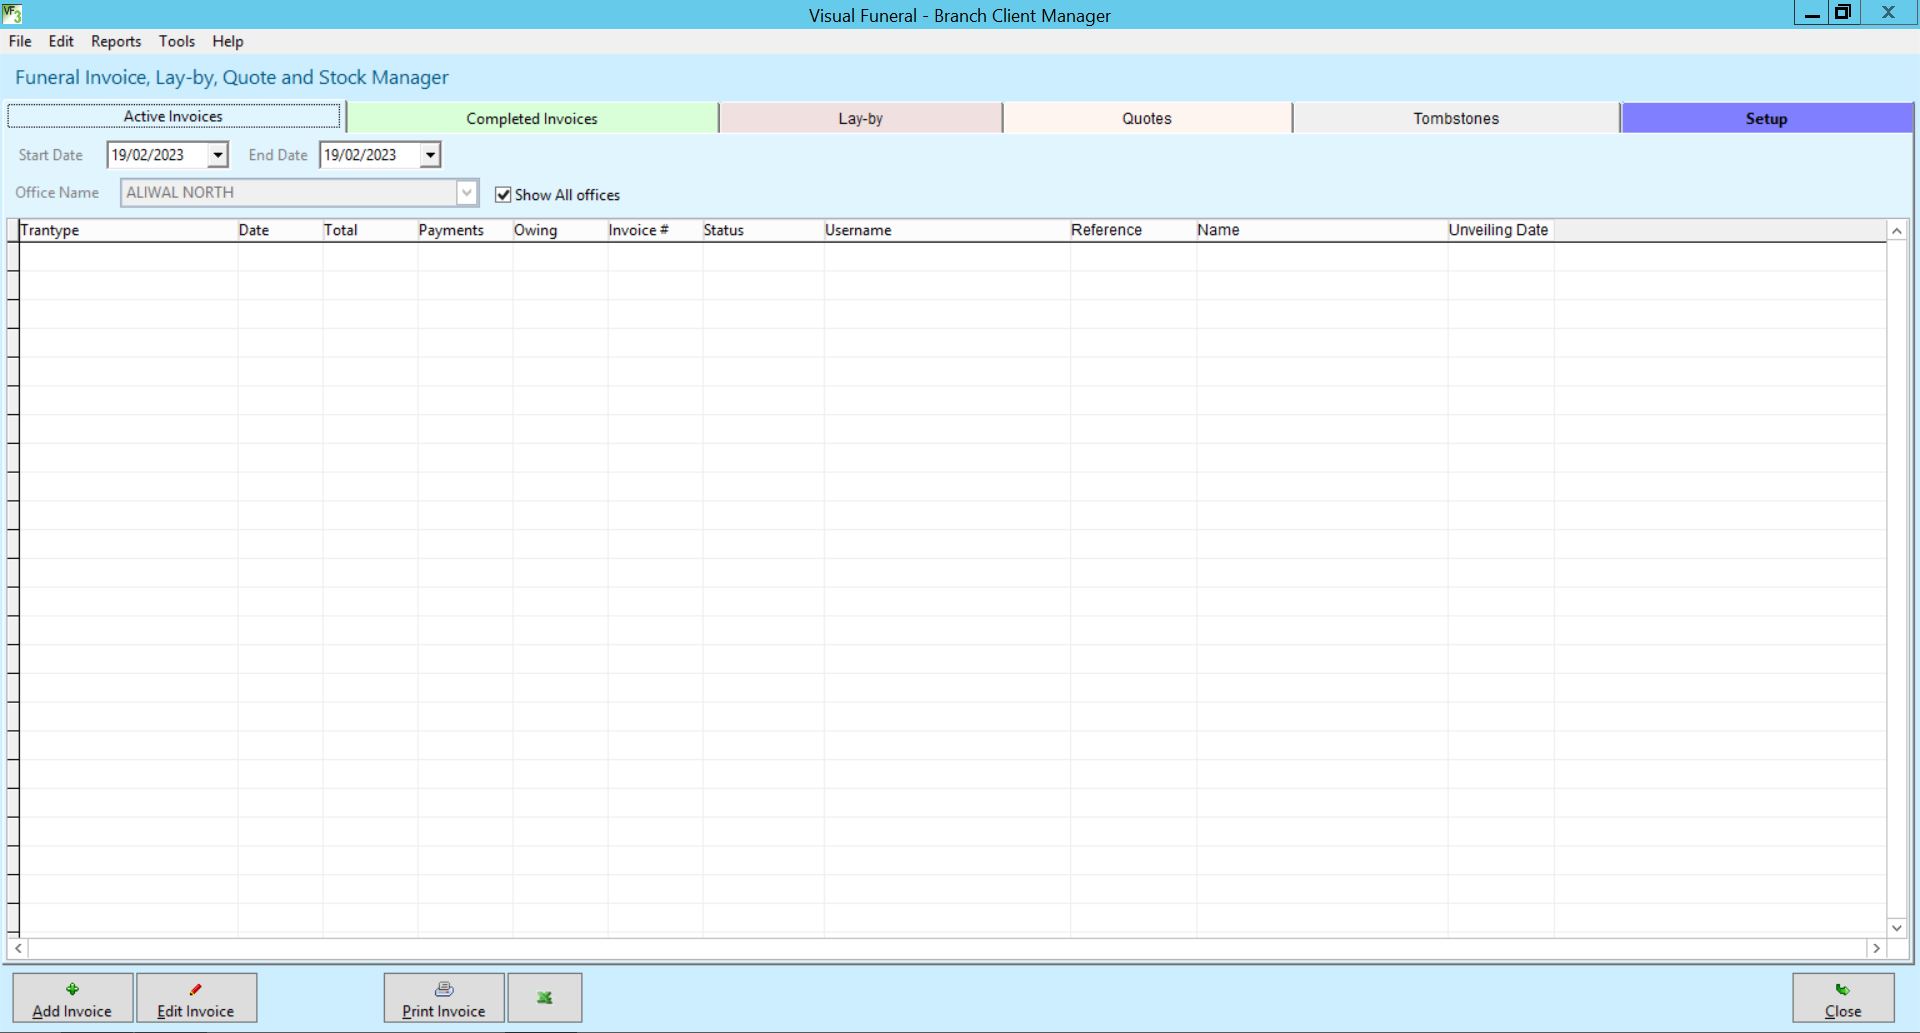This screenshot has width=1920, height=1033.
Task: Click the Add Invoice plus icon
Action: pyautogui.click(x=71, y=988)
